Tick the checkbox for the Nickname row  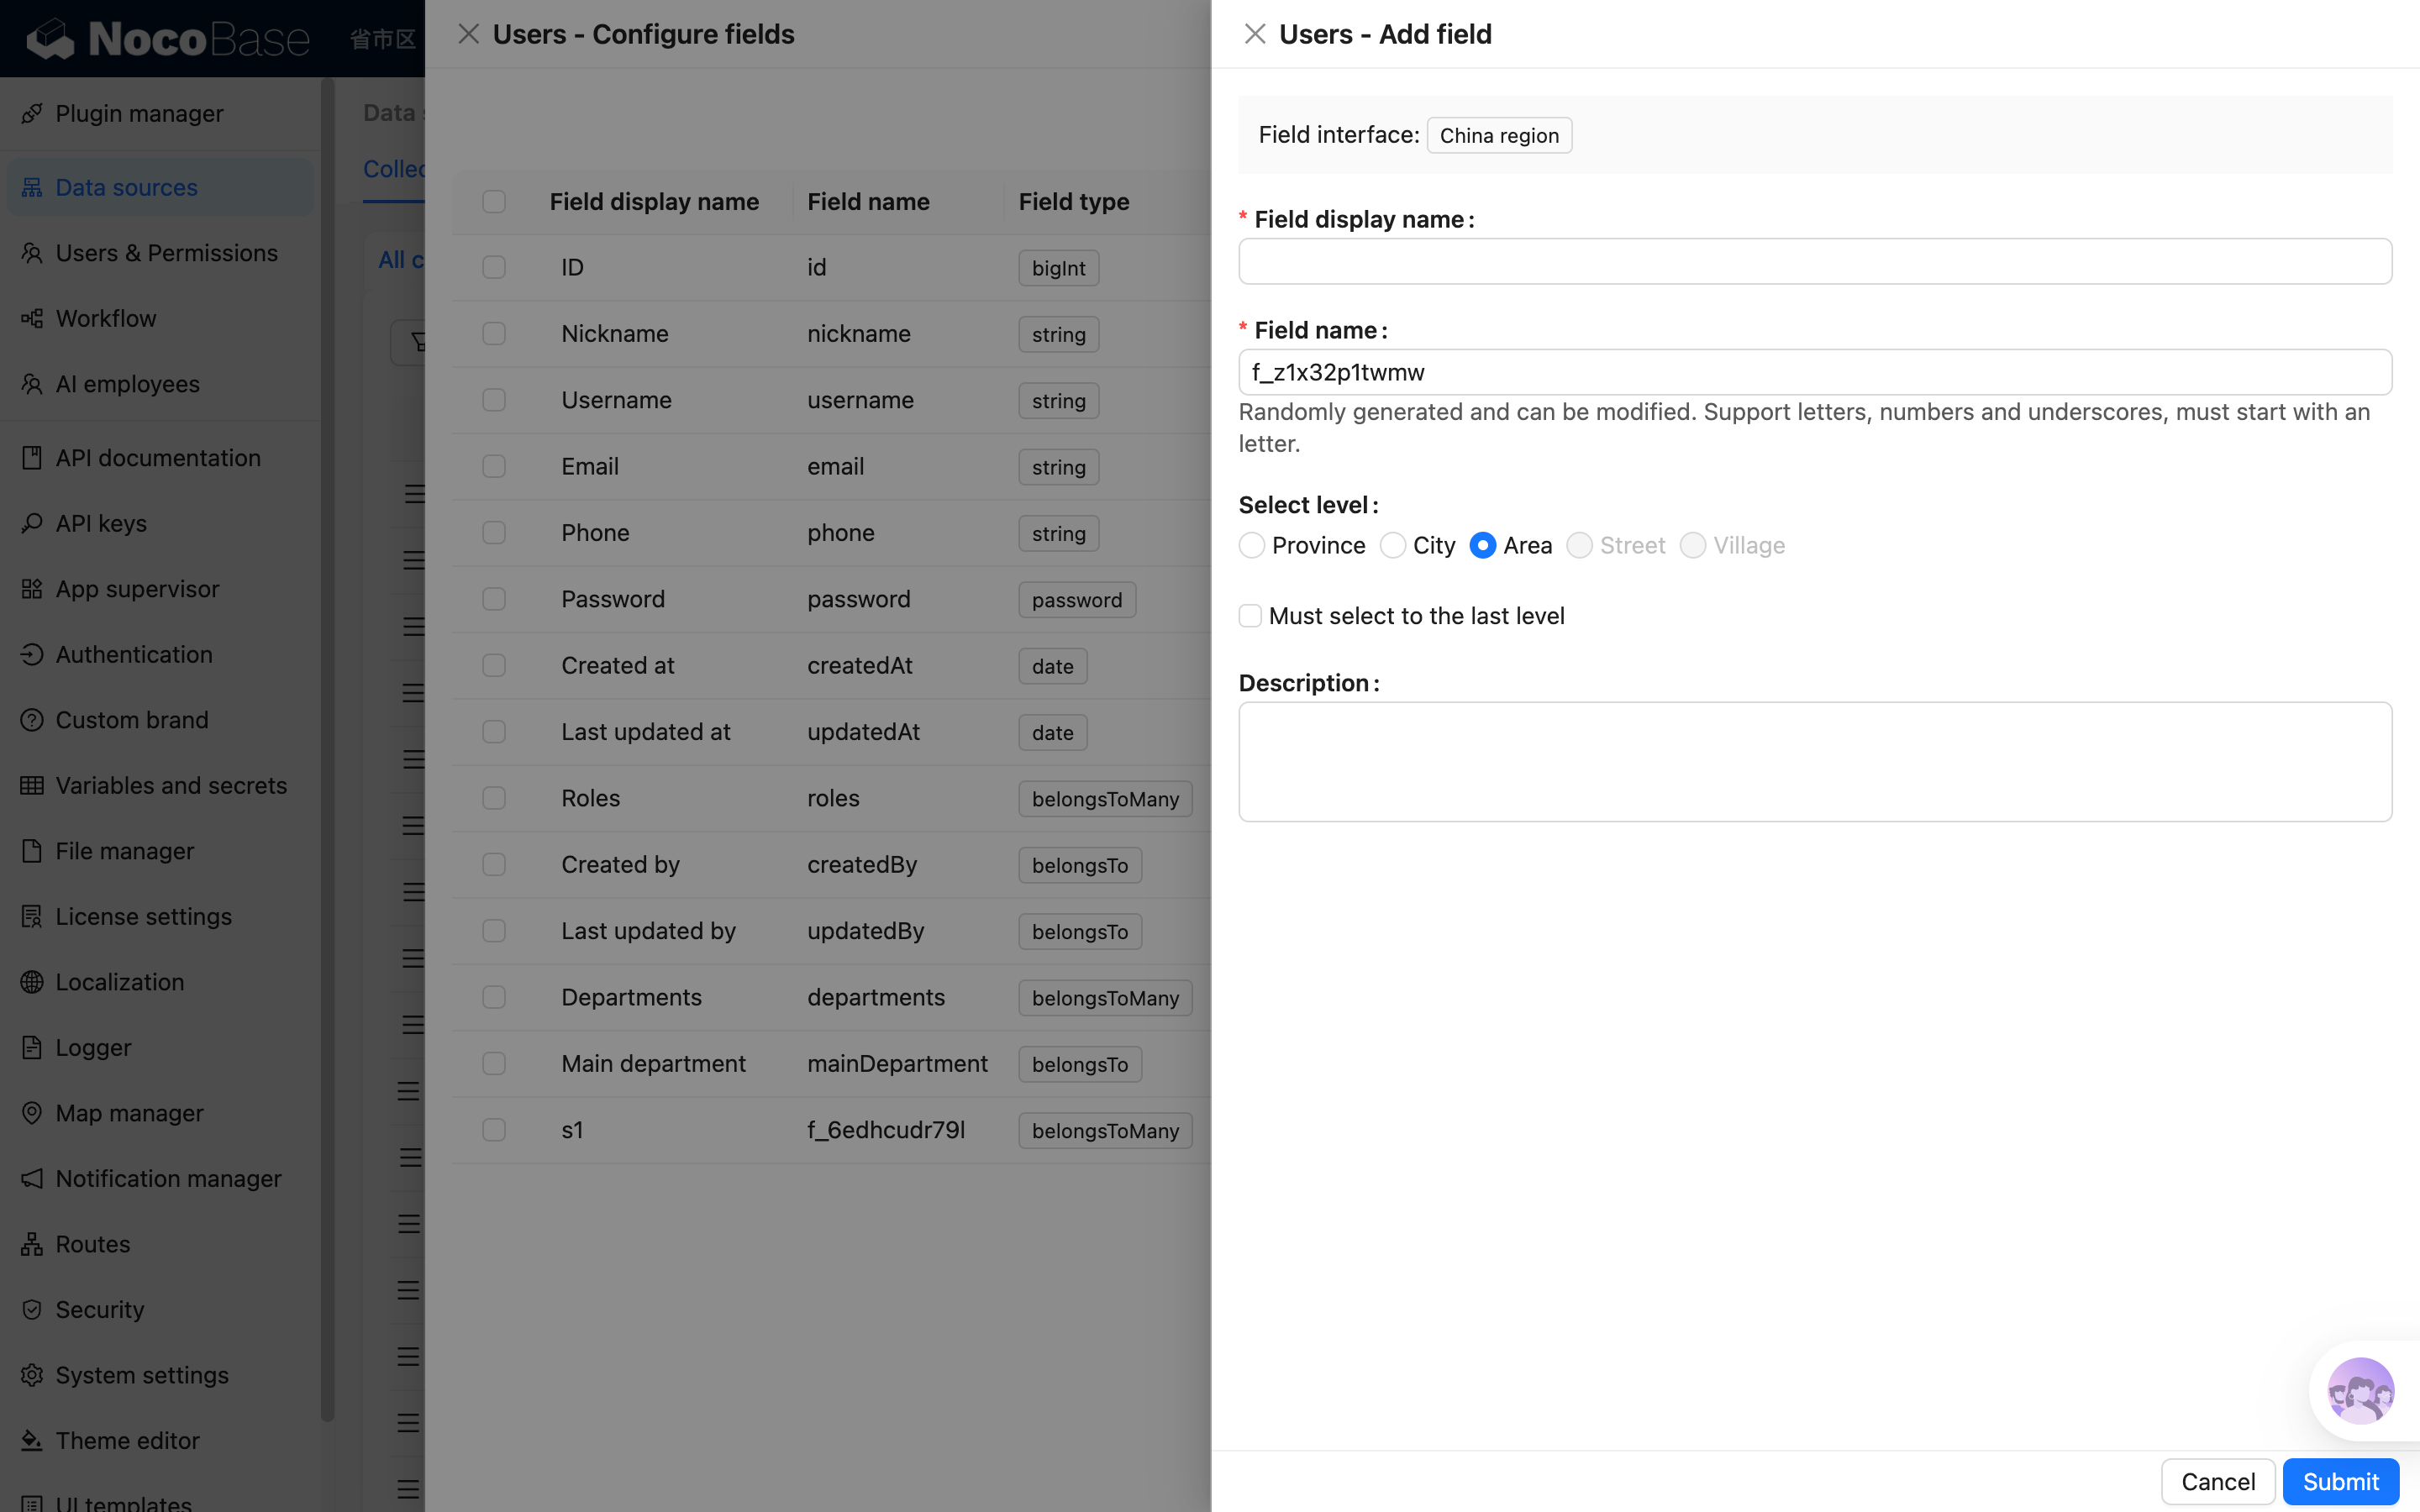[x=494, y=333]
